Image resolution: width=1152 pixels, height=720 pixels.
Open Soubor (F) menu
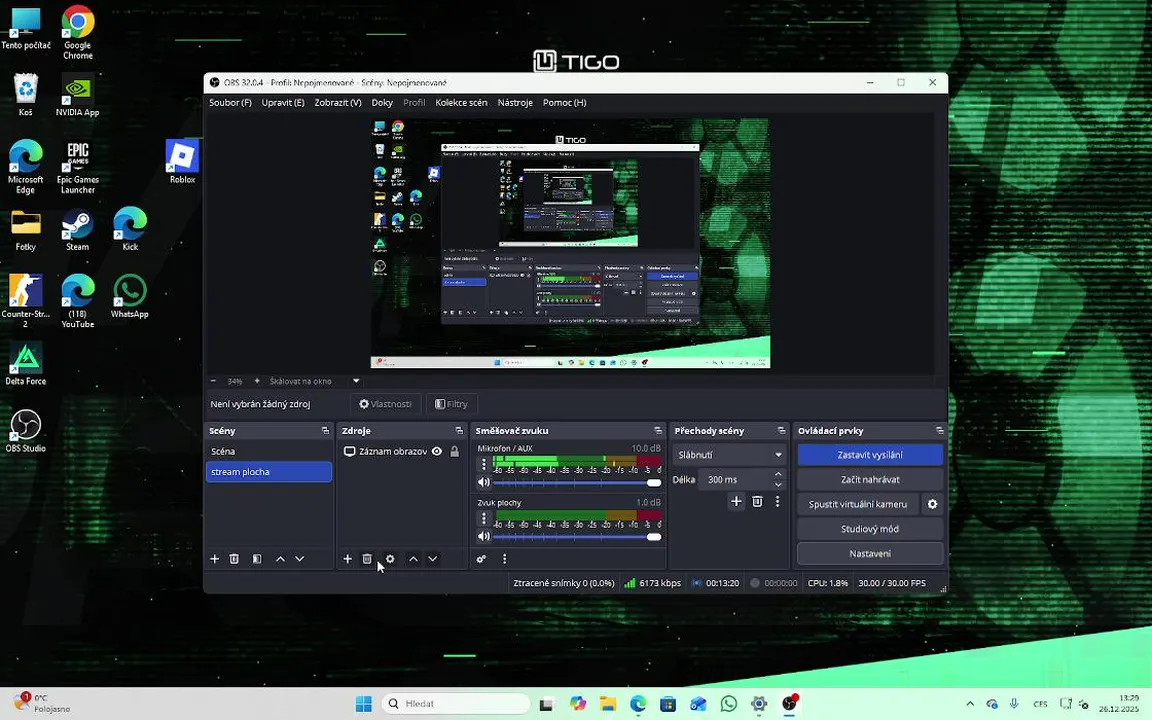click(x=230, y=103)
